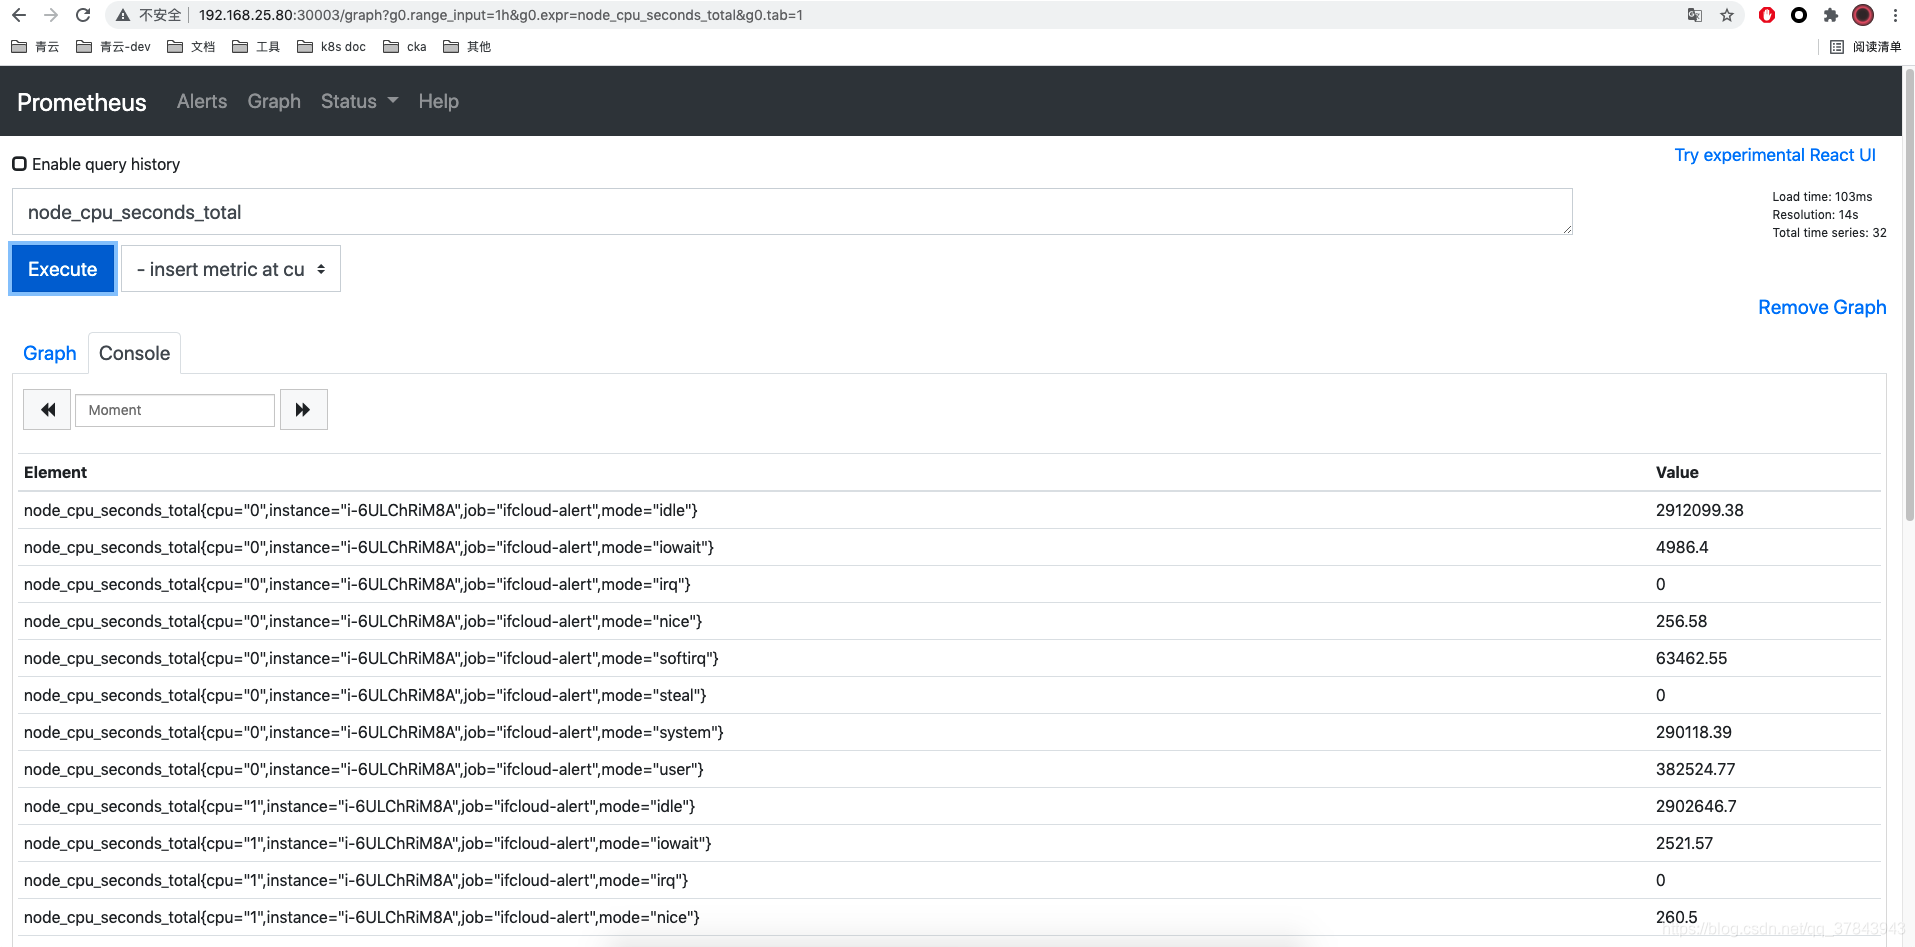This screenshot has height=947, width=1915.
Task: Click the value 290118.39
Action: pos(1693,732)
